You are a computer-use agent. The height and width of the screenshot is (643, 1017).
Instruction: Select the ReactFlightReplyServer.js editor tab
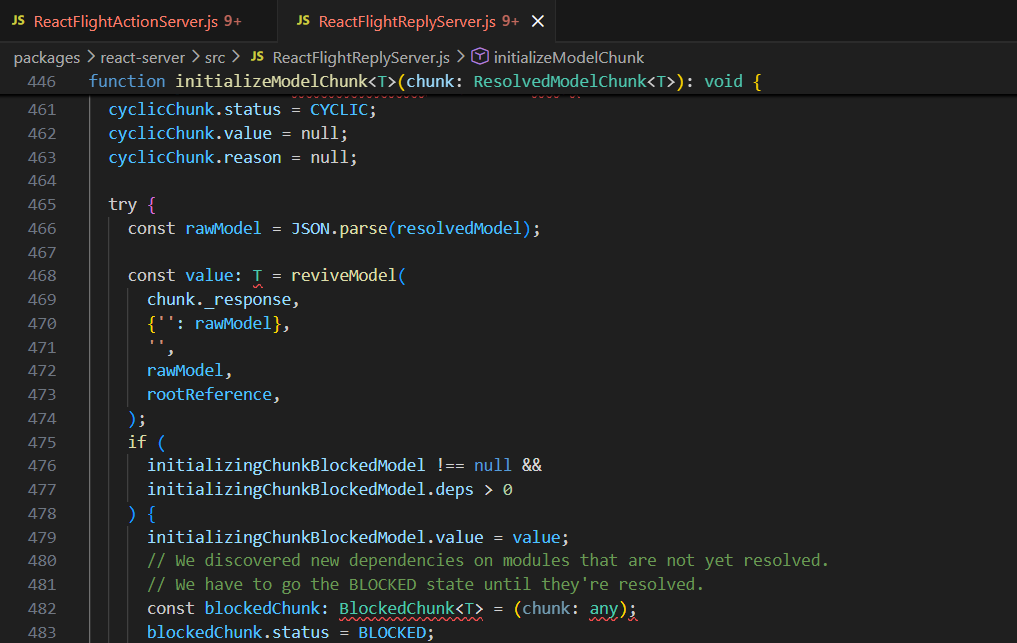[406, 21]
